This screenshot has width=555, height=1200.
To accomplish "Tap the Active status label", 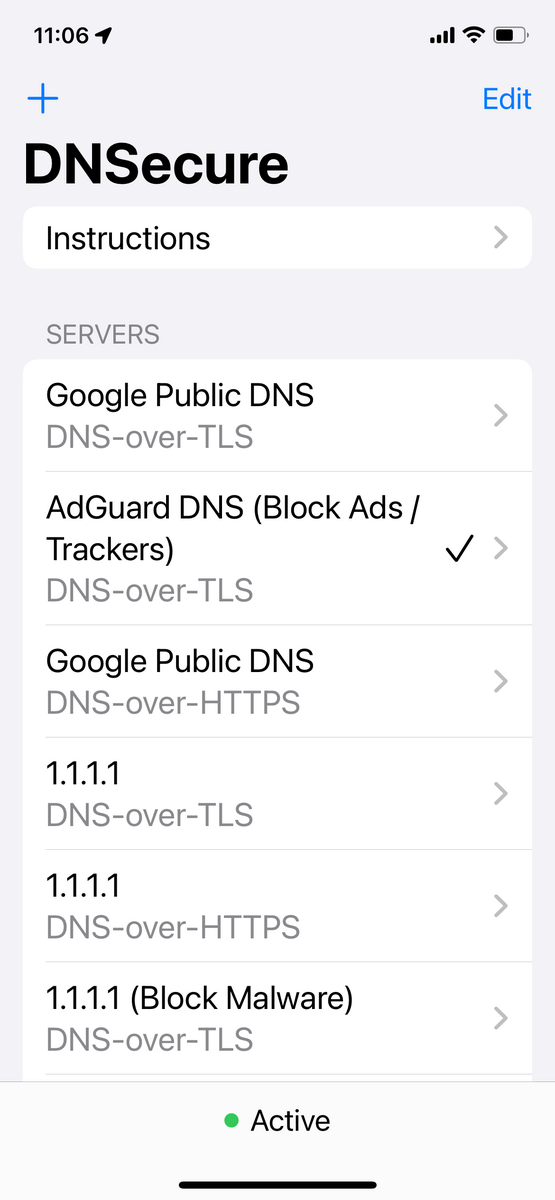I will click(290, 1121).
